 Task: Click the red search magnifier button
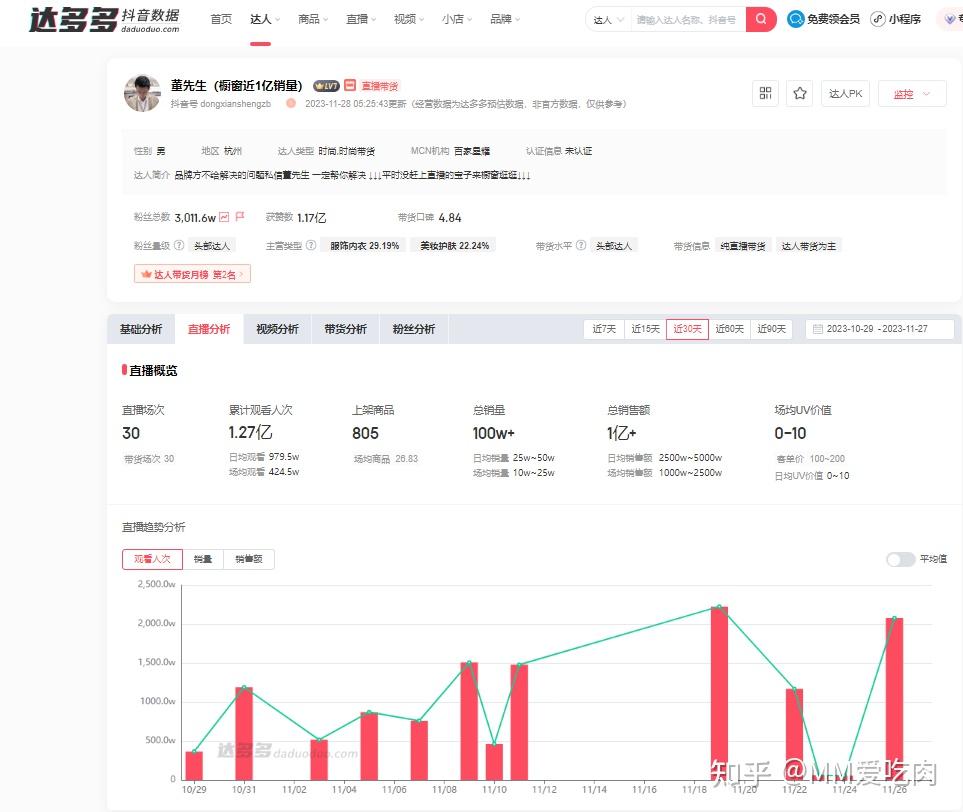(x=761, y=20)
